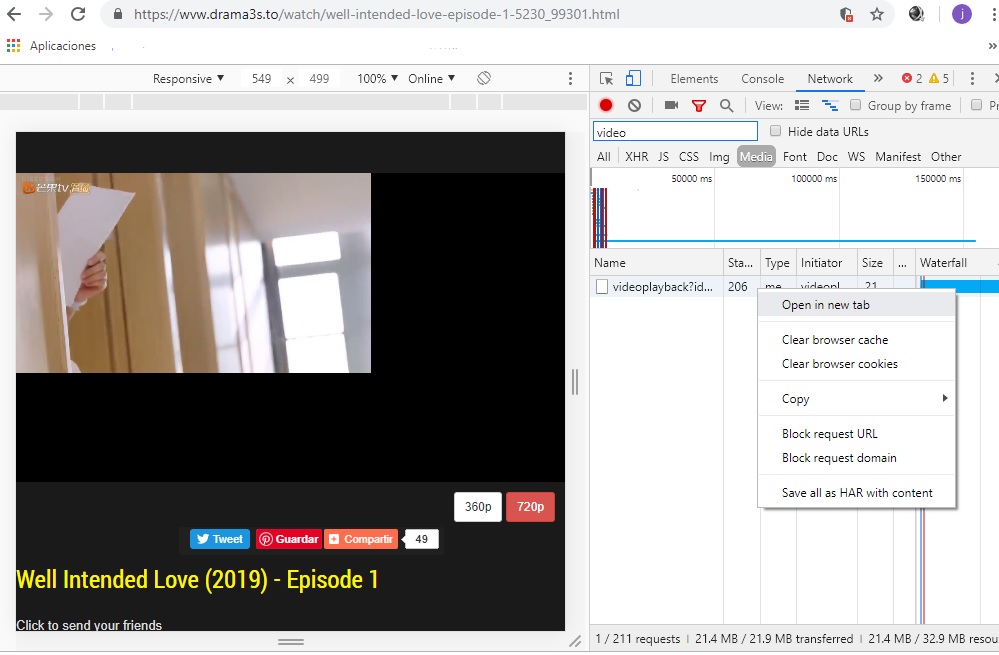Open DevTools customize menu
Screen dimensions: 999x655
coord(972,78)
